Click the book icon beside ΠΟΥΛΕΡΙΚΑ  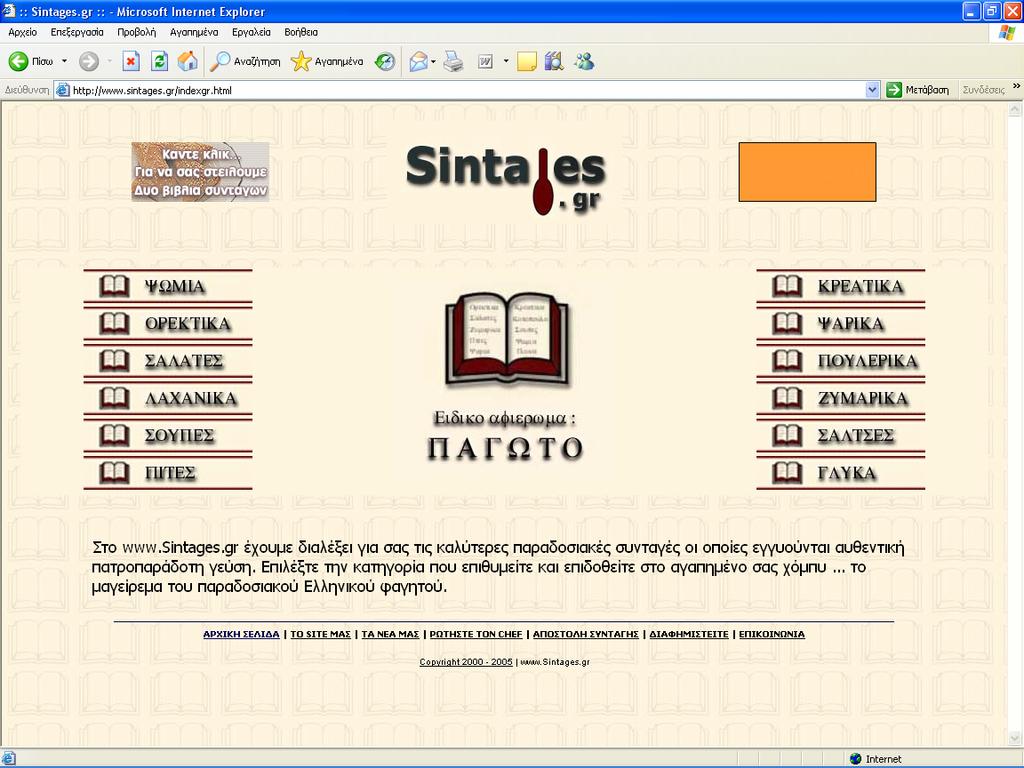(x=787, y=361)
